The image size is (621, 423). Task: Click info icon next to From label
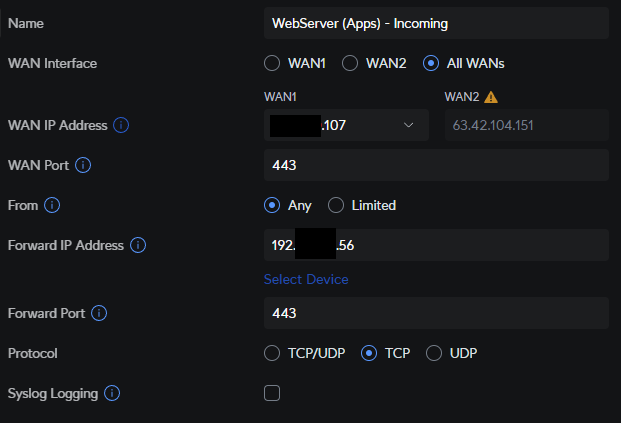[52, 205]
